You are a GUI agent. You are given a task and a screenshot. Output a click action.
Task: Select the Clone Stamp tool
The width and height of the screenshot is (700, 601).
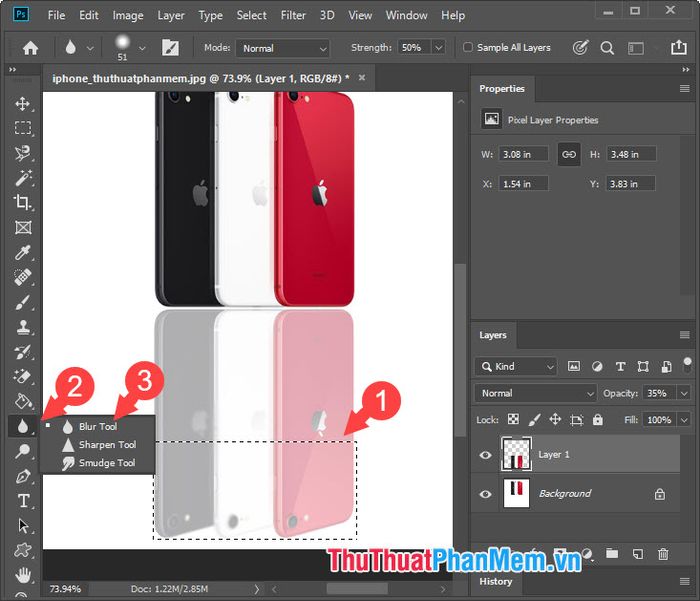tap(23, 327)
